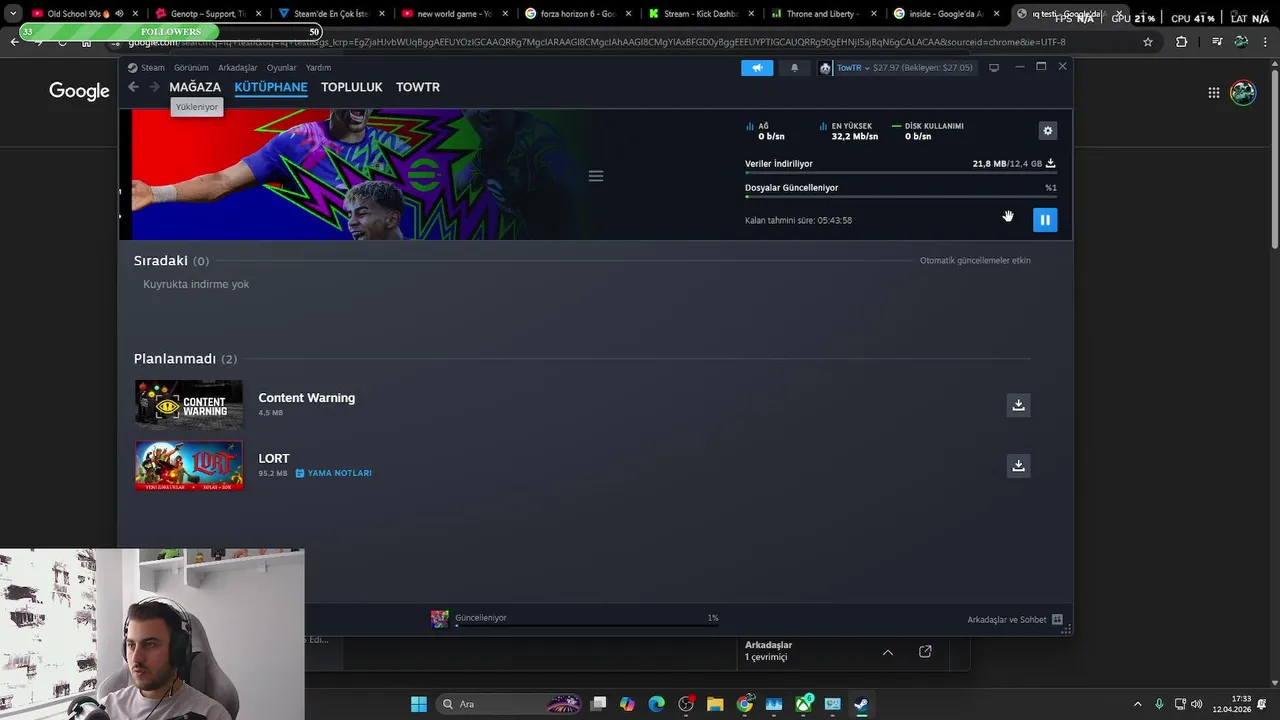Switch to Throne and Liberty browser tab
Screen dimensions: 1280x720
click(x=822, y=14)
